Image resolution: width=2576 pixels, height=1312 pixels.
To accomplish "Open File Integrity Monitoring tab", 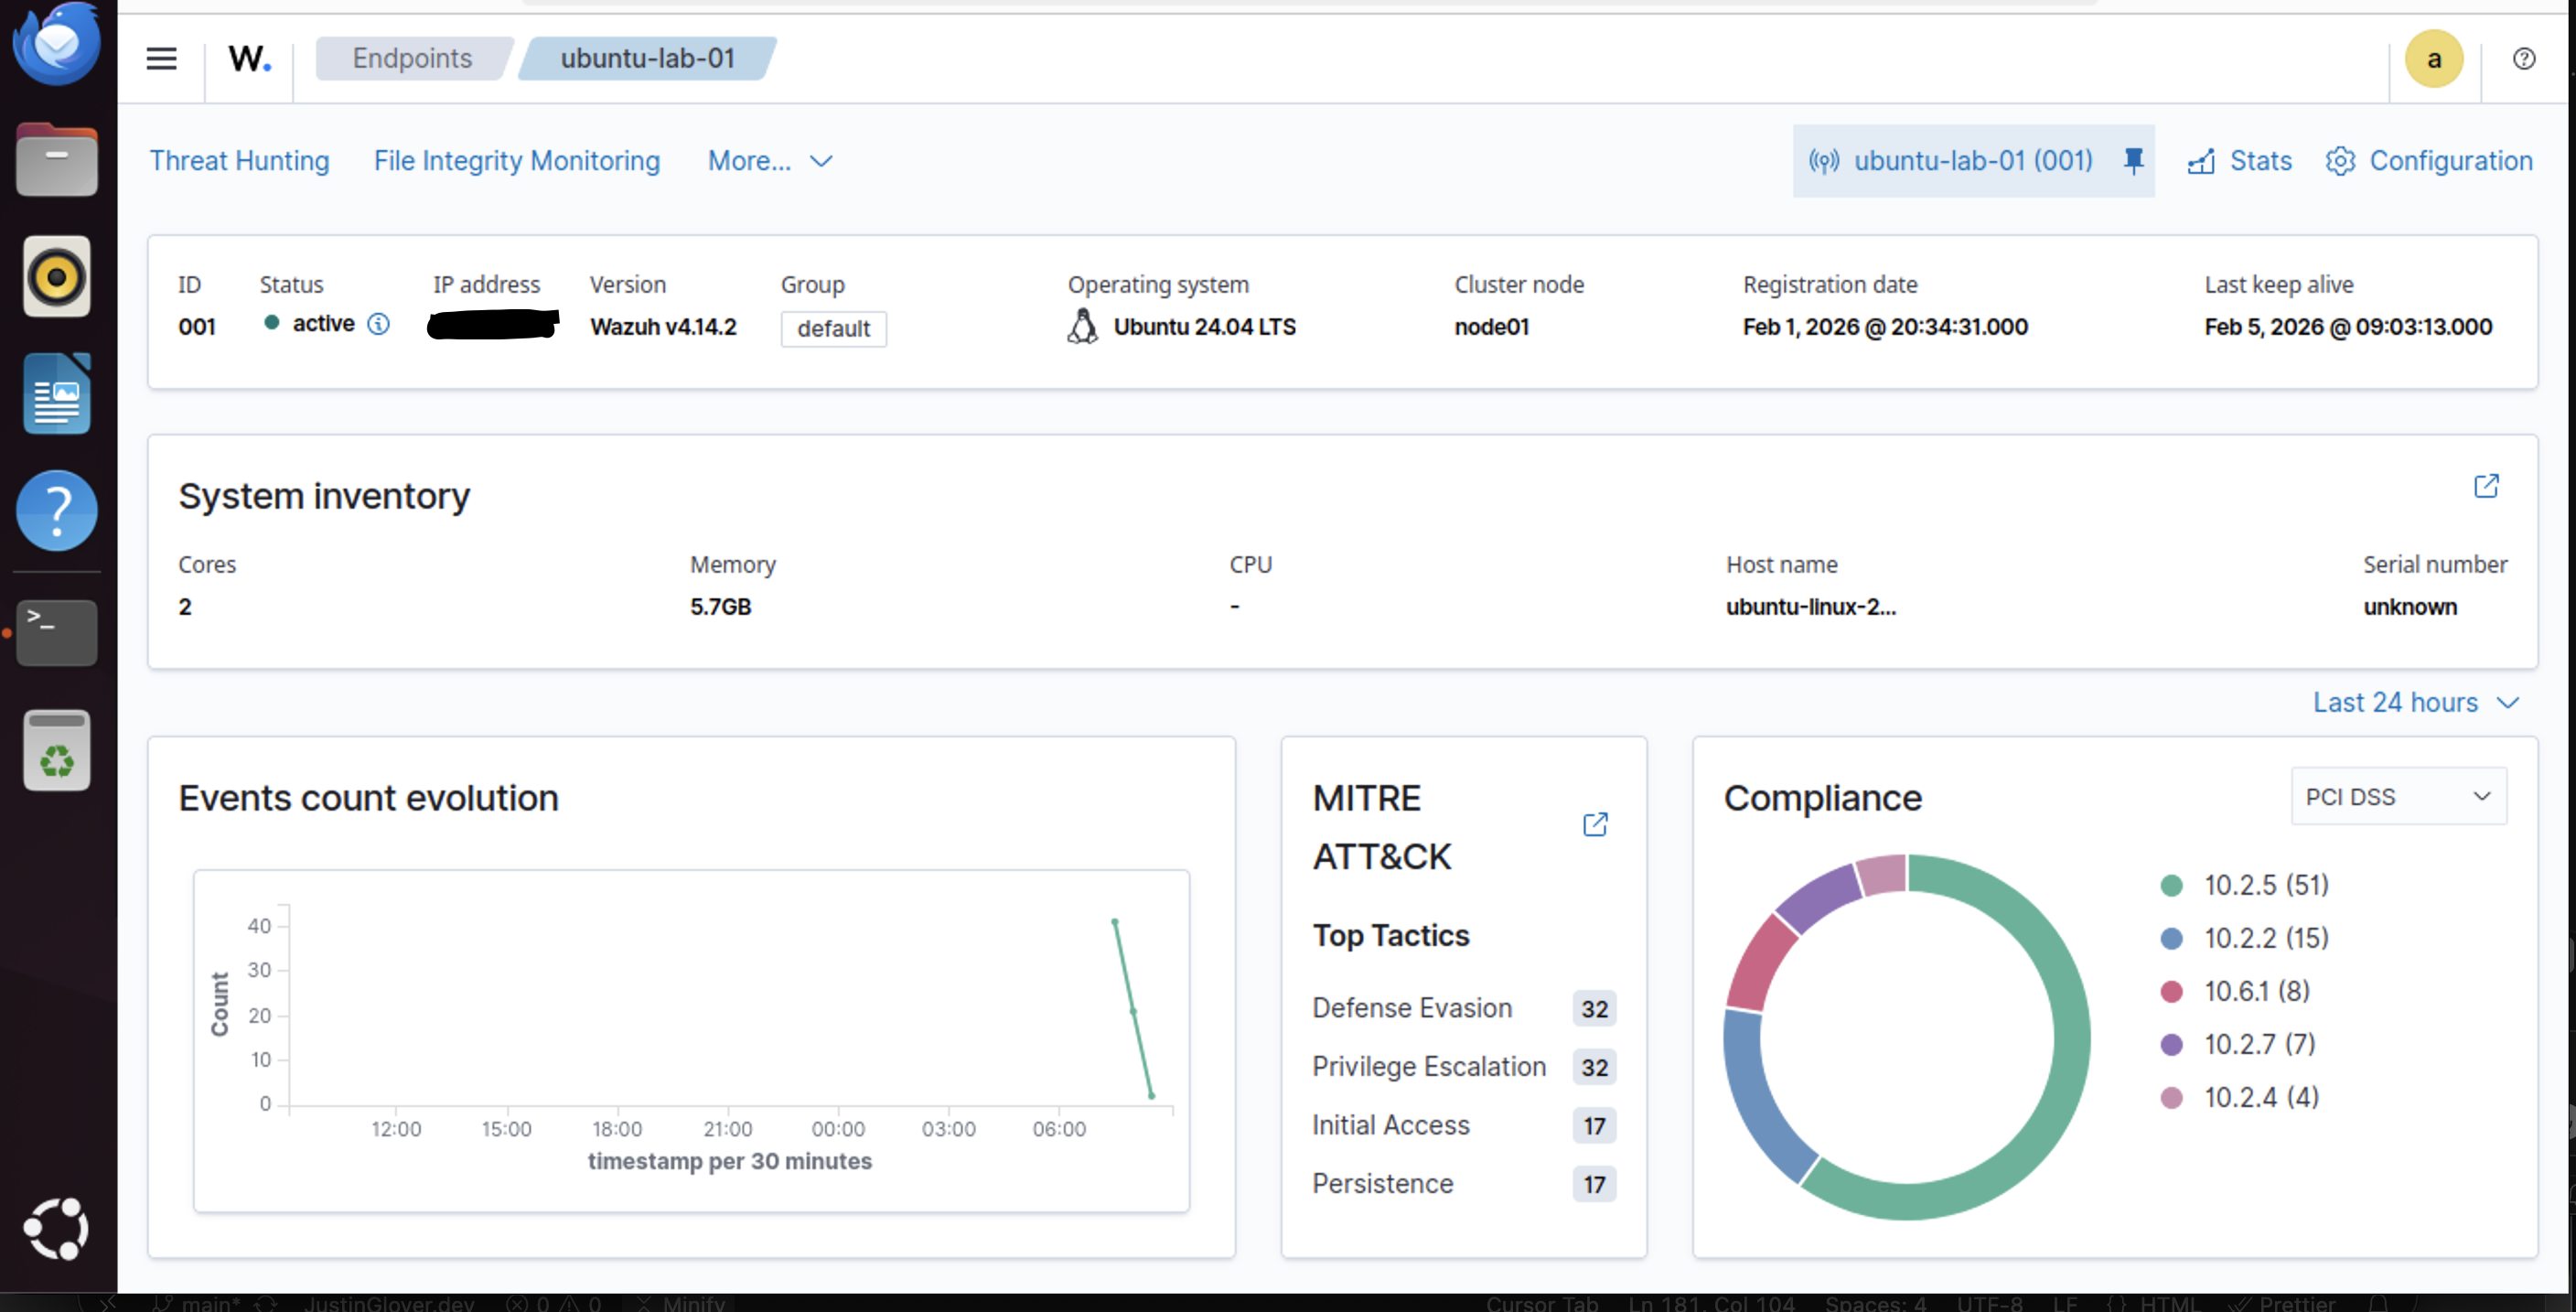I will [517, 161].
